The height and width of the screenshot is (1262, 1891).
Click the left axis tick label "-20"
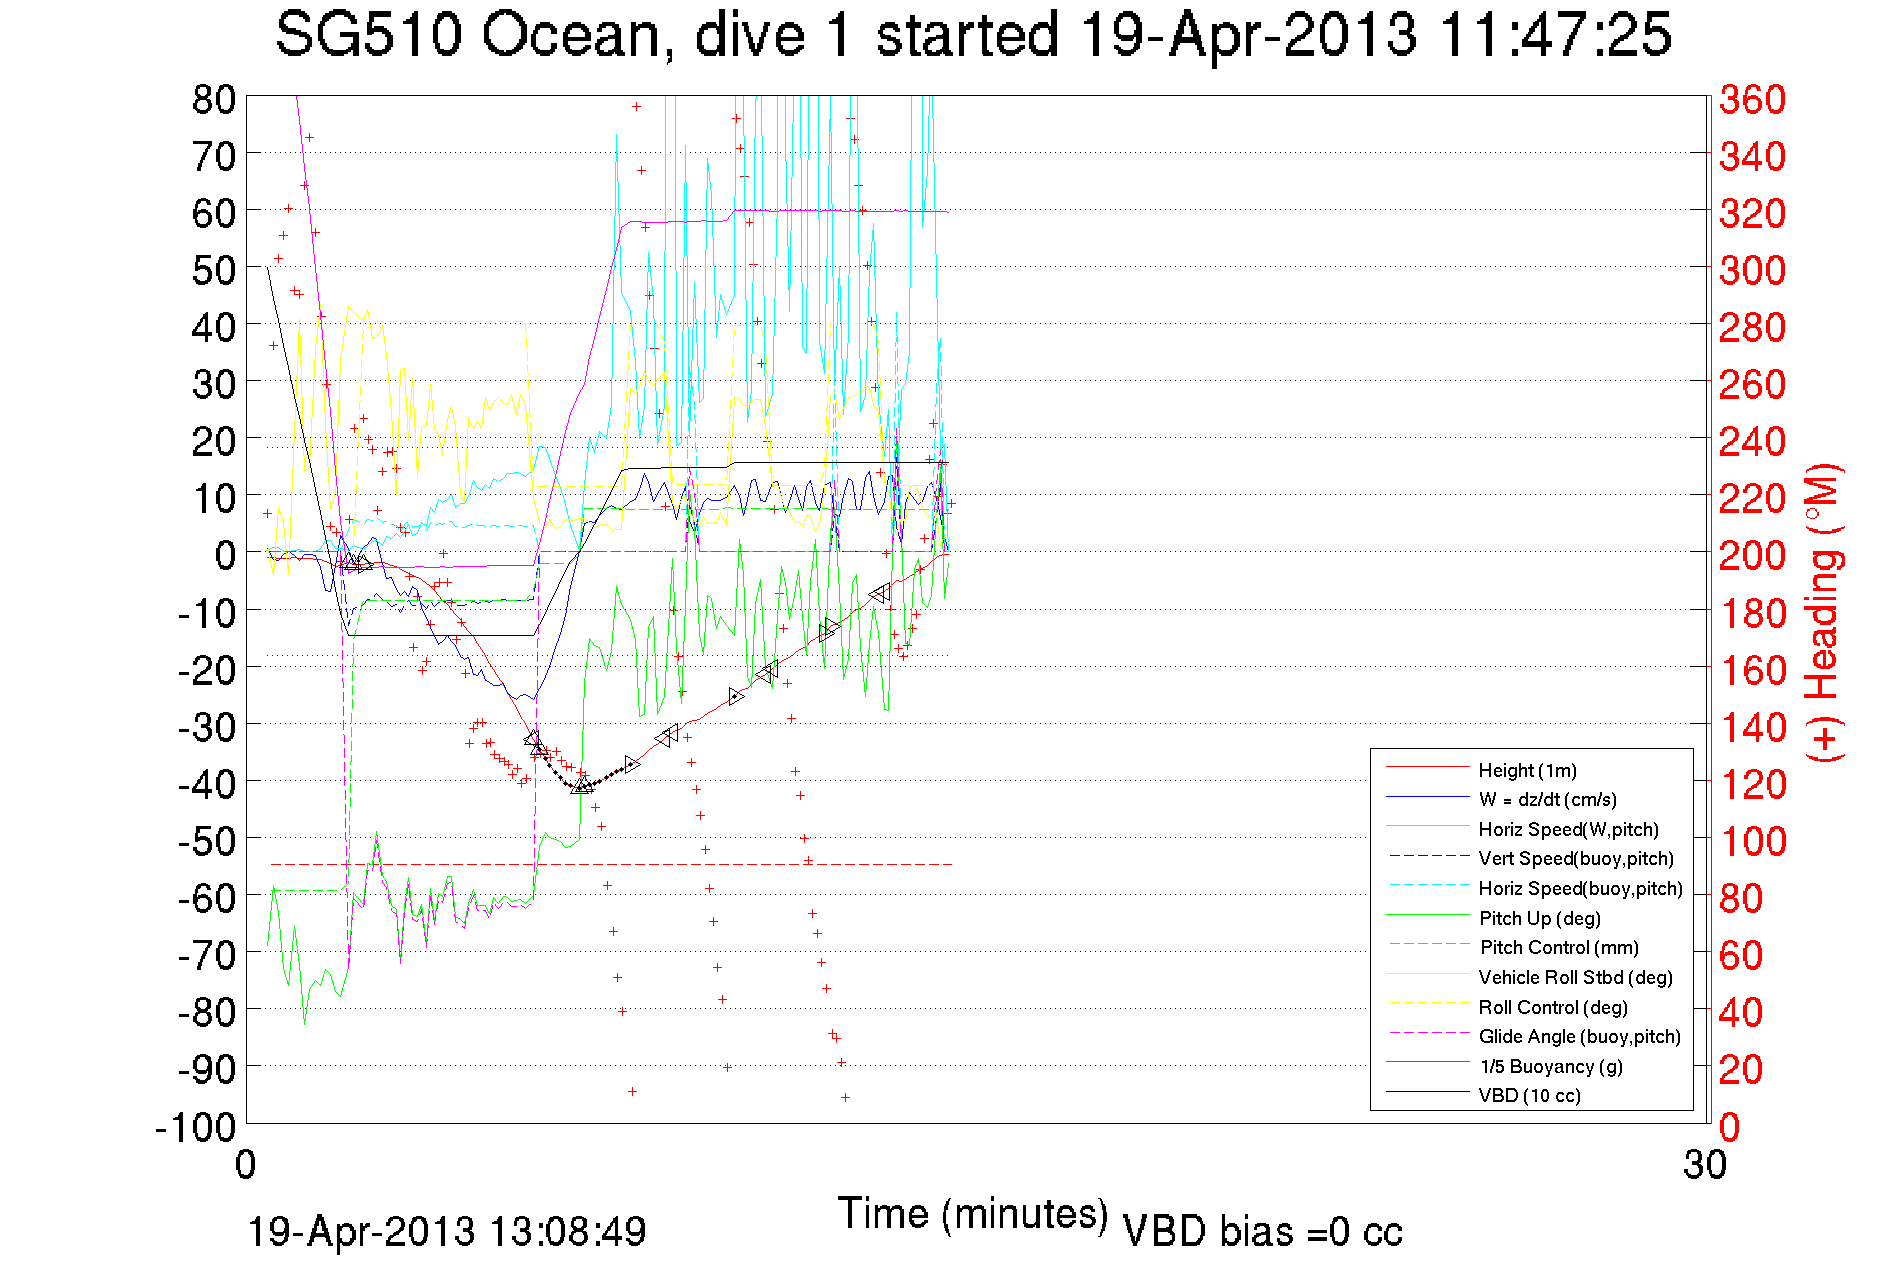[206, 669]
